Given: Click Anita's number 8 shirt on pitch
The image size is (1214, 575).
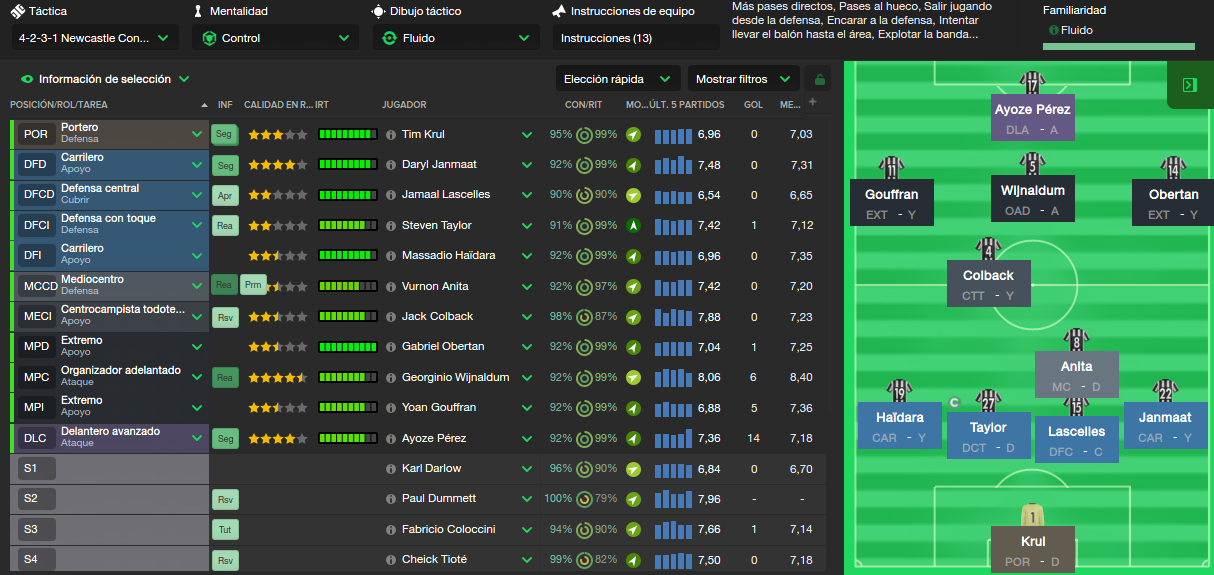Looking at the screenshot, I should 1076,341.
